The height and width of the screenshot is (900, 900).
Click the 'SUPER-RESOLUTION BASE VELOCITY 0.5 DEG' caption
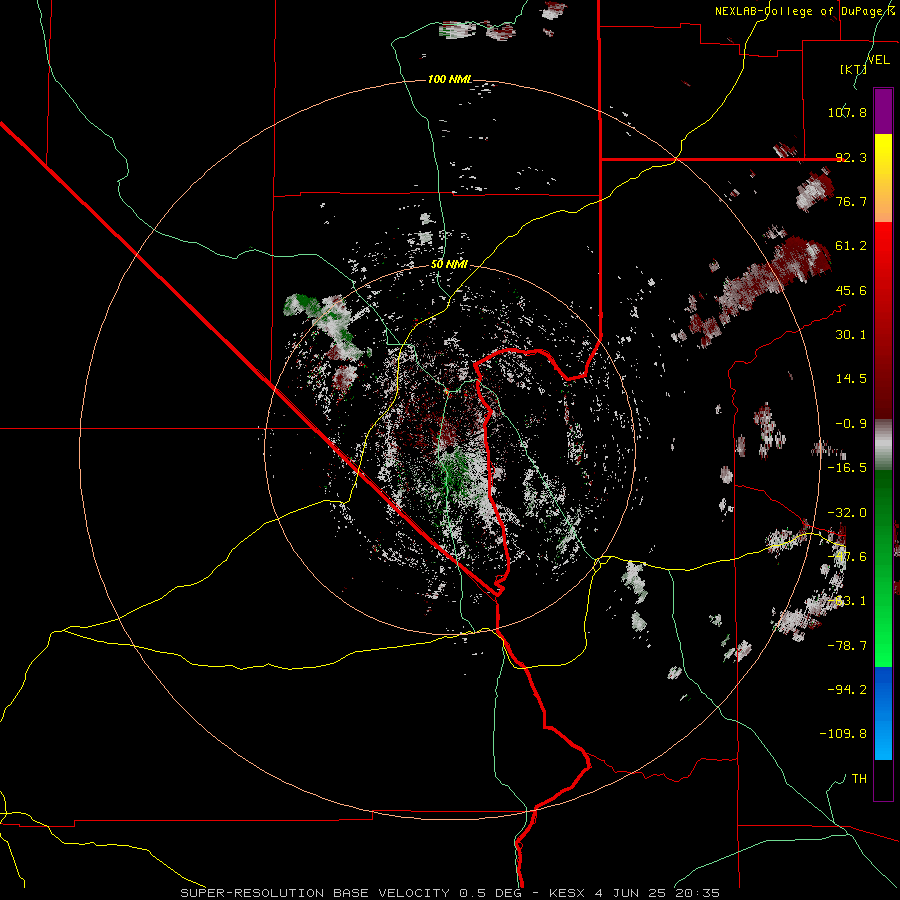[x=351, y=893]
